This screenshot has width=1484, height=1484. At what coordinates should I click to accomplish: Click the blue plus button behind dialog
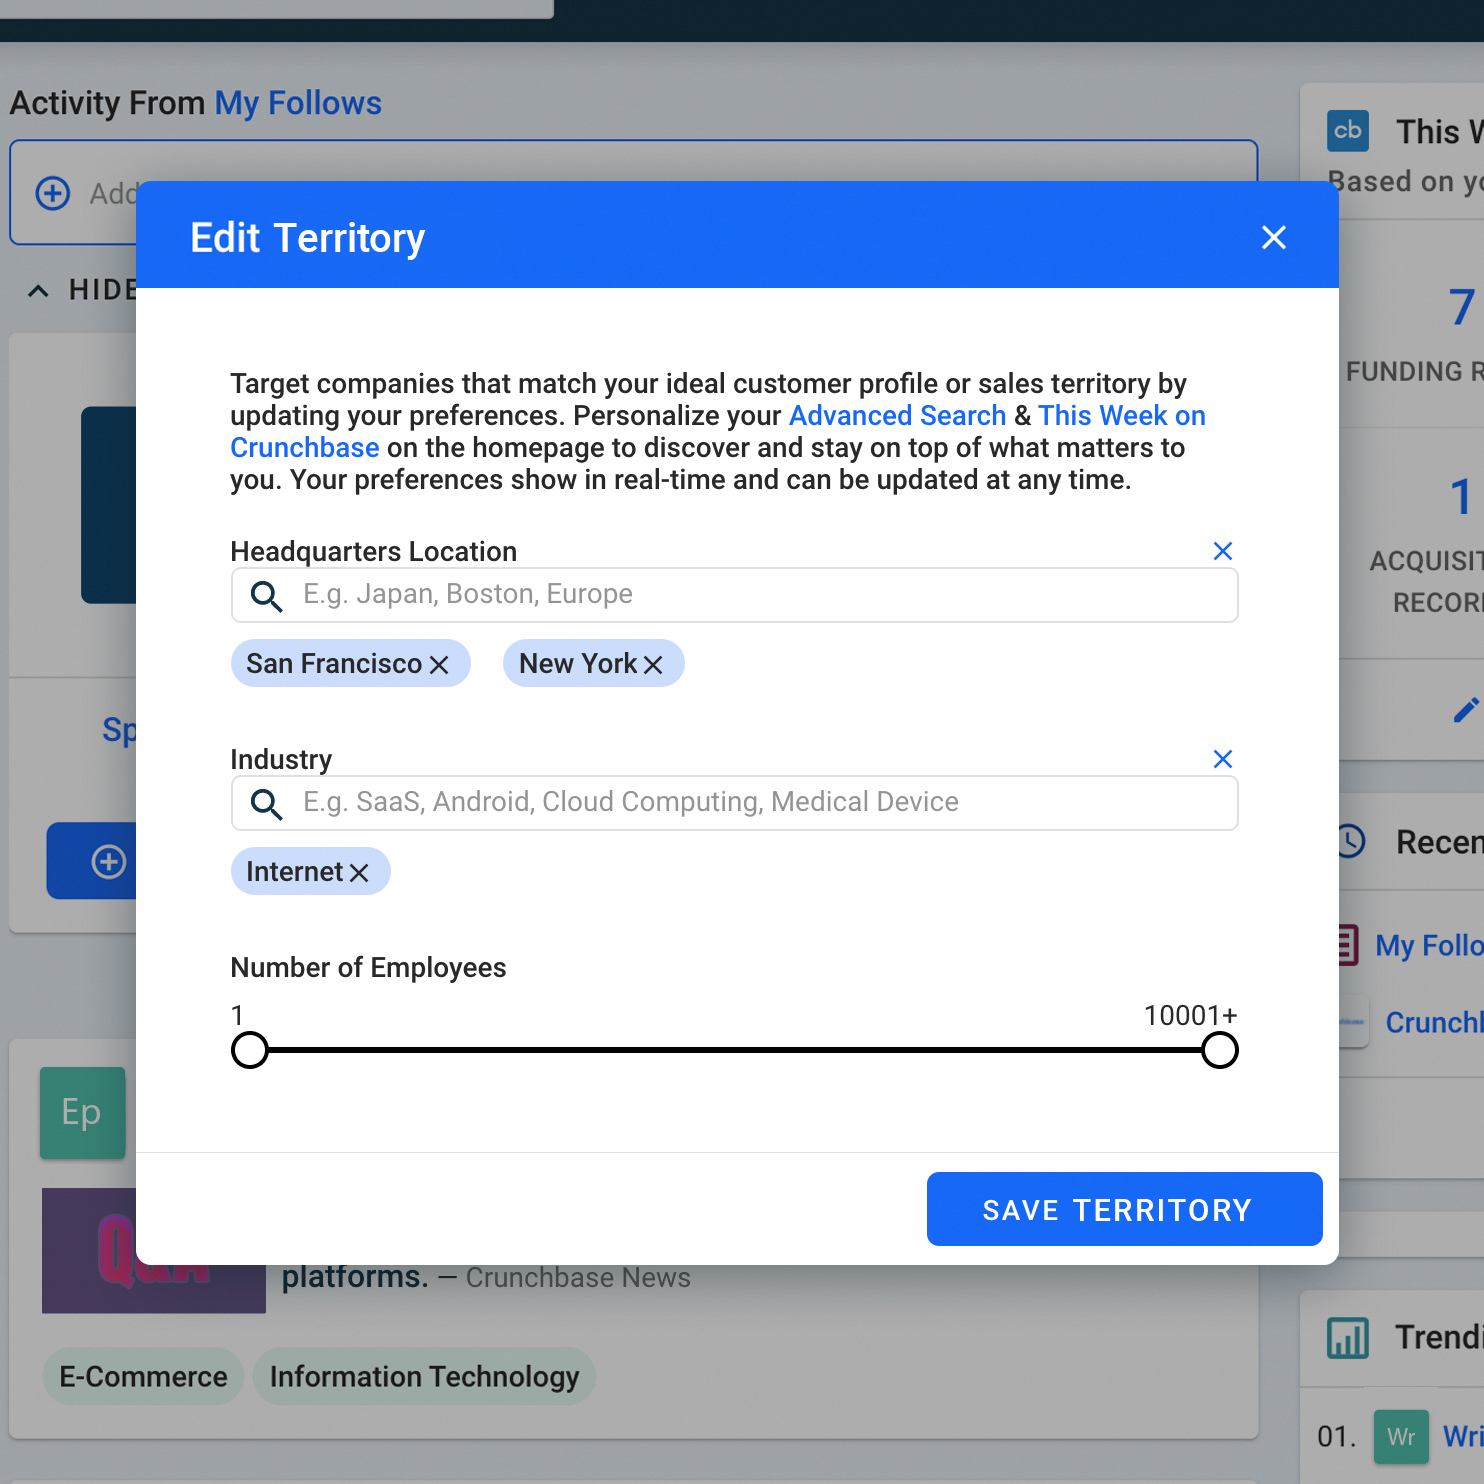coord(92,861)
